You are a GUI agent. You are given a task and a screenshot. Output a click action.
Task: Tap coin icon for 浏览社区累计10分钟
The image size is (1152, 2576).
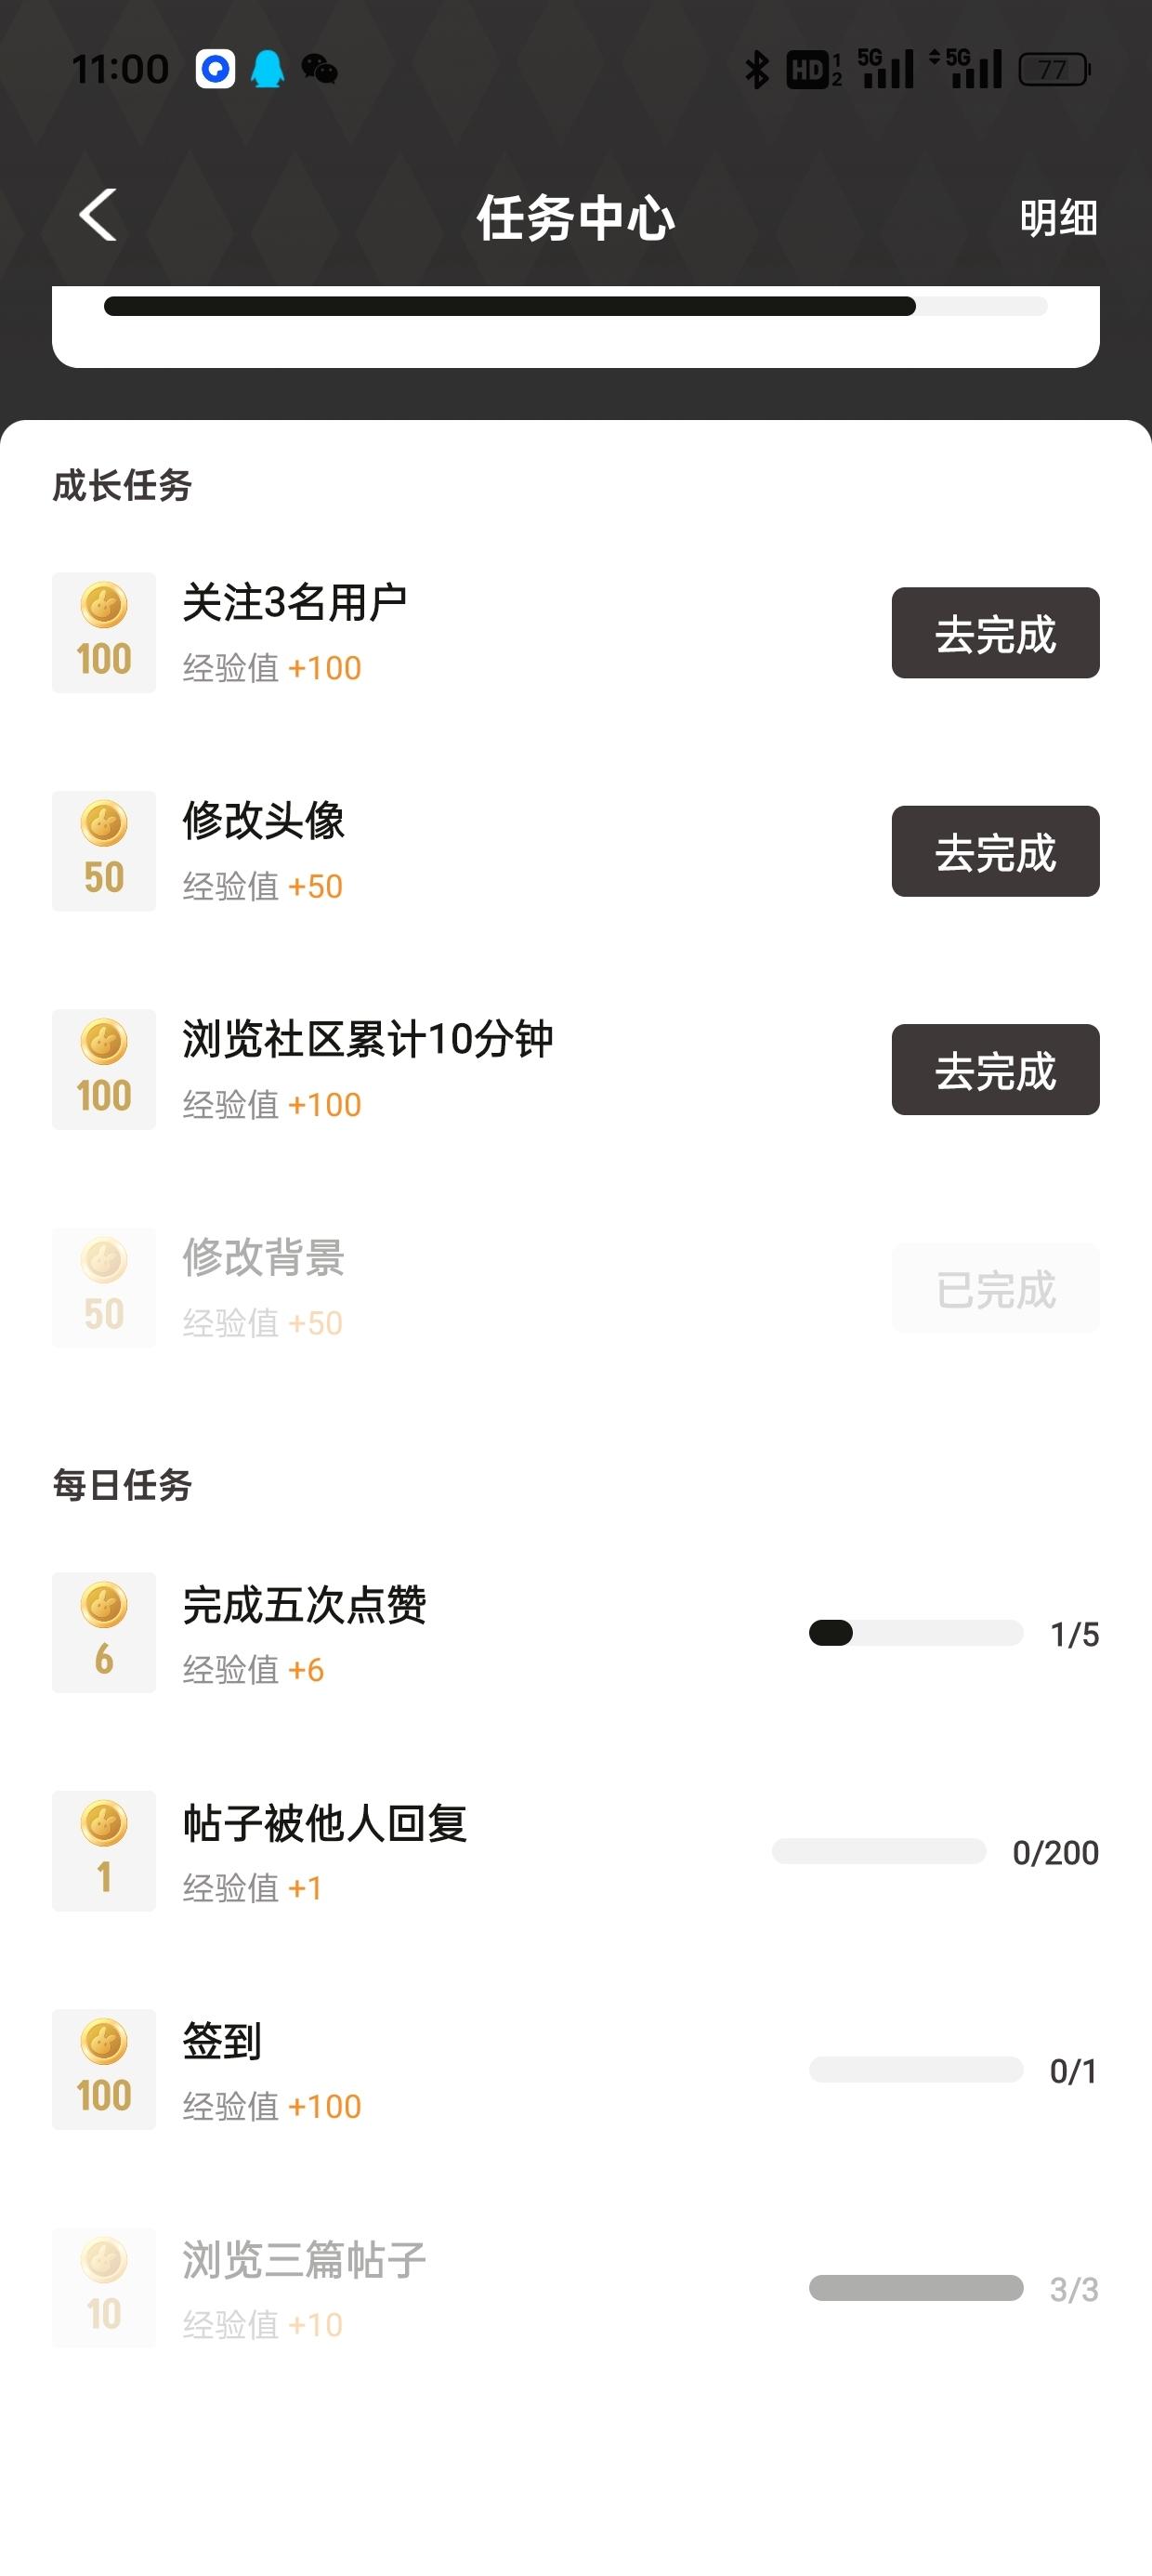pos(104,1069)
